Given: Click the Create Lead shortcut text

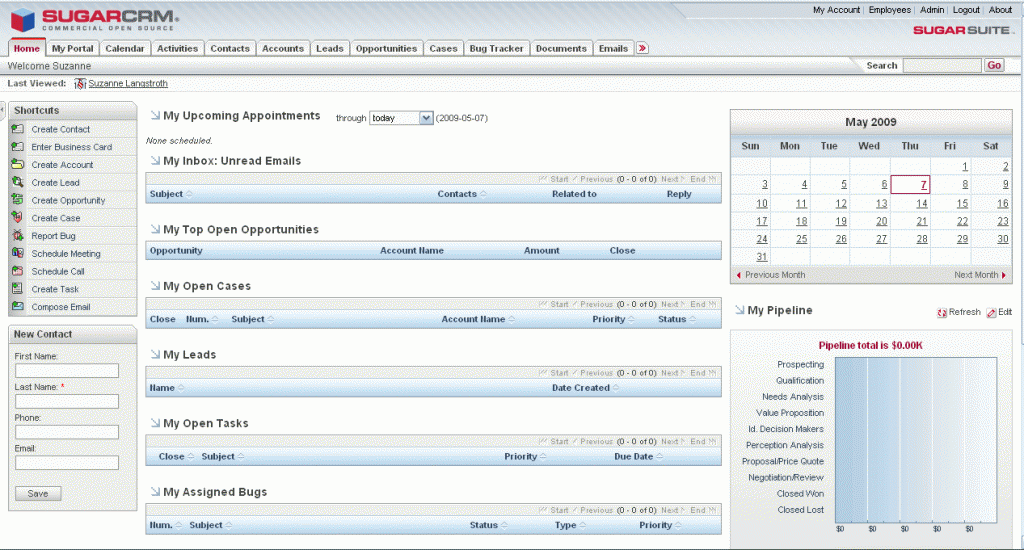Looking at the screenshot, I should [x=56, y=182].
